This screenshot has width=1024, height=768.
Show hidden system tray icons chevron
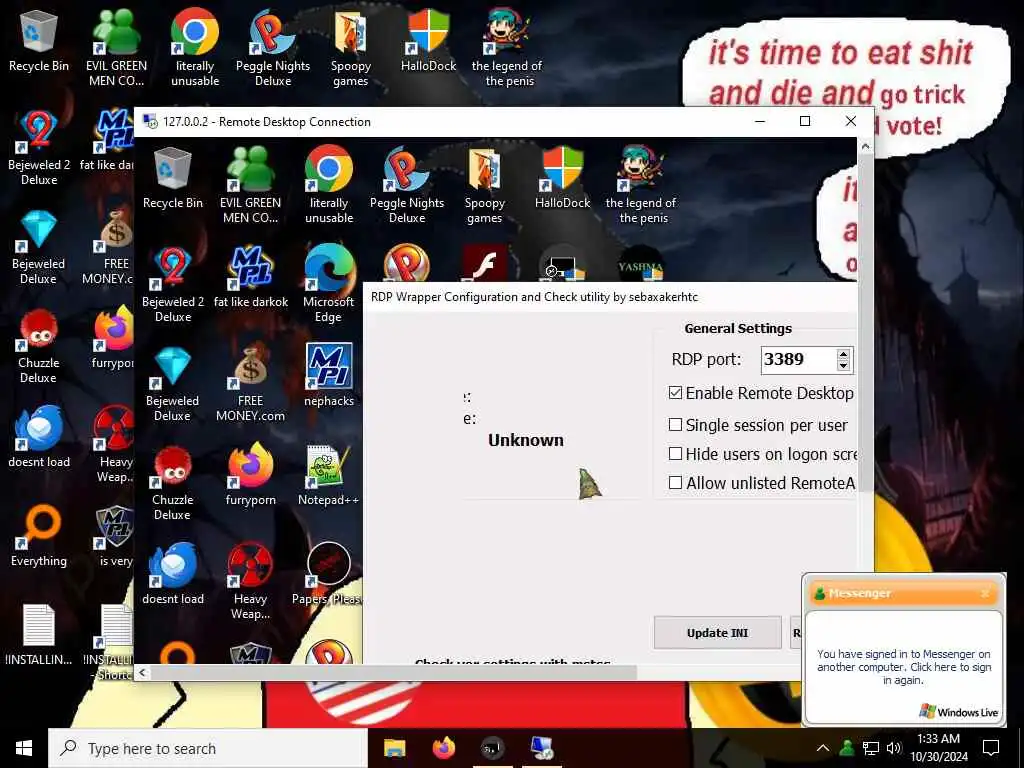(x=823, y=748)
